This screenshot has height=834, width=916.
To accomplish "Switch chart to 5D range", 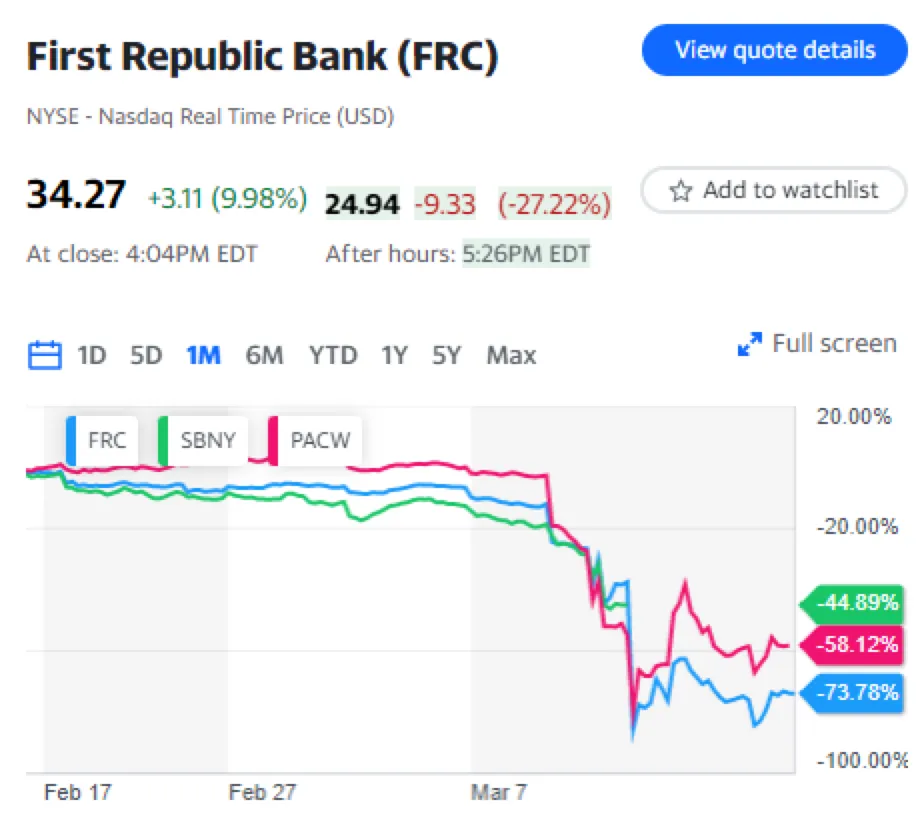I will (146, 355).
